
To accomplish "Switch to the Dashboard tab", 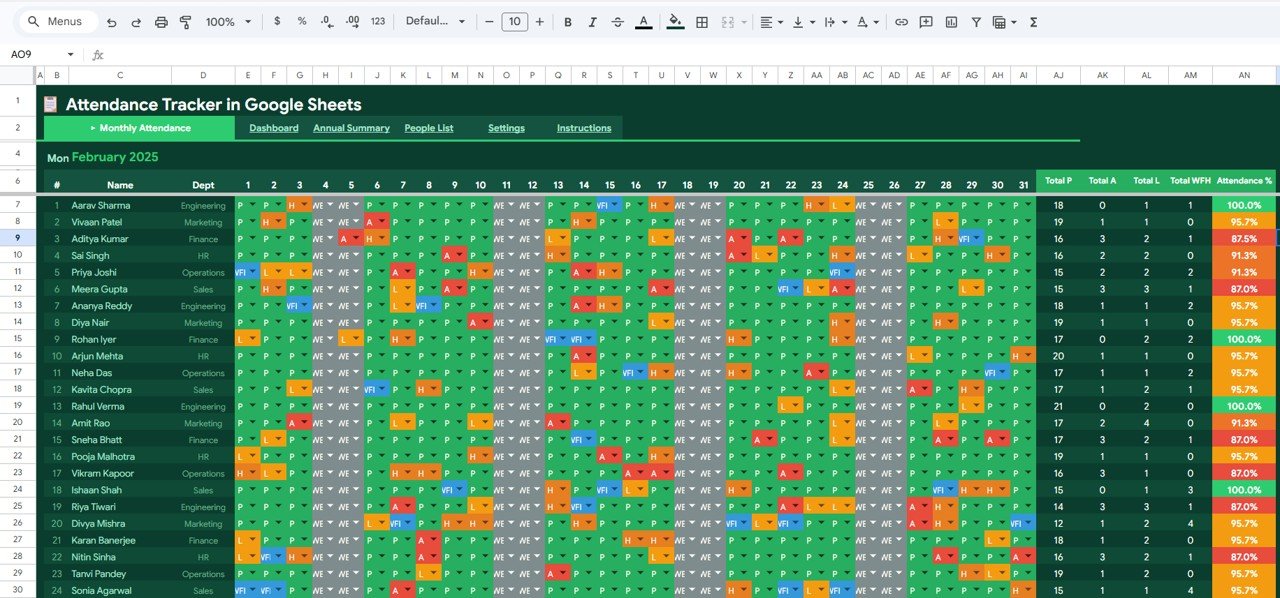I will click(273, 128).
